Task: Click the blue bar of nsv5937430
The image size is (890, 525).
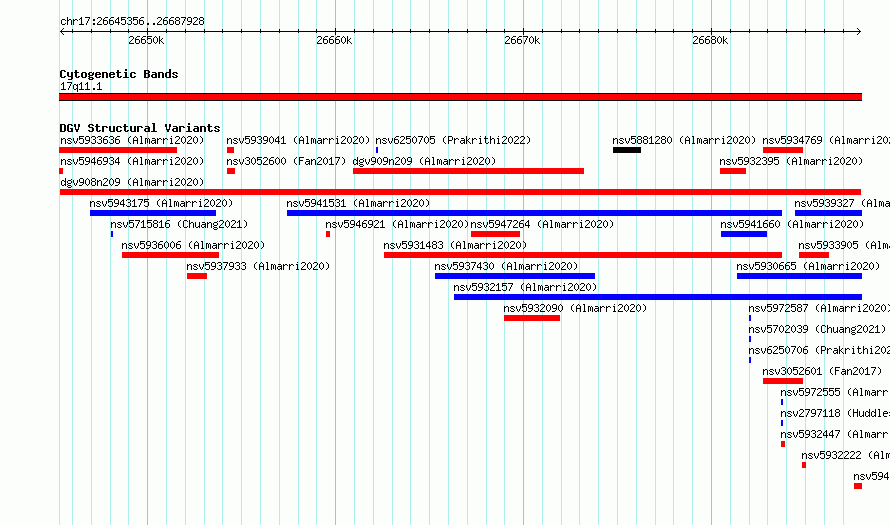Action: (515, 276)
